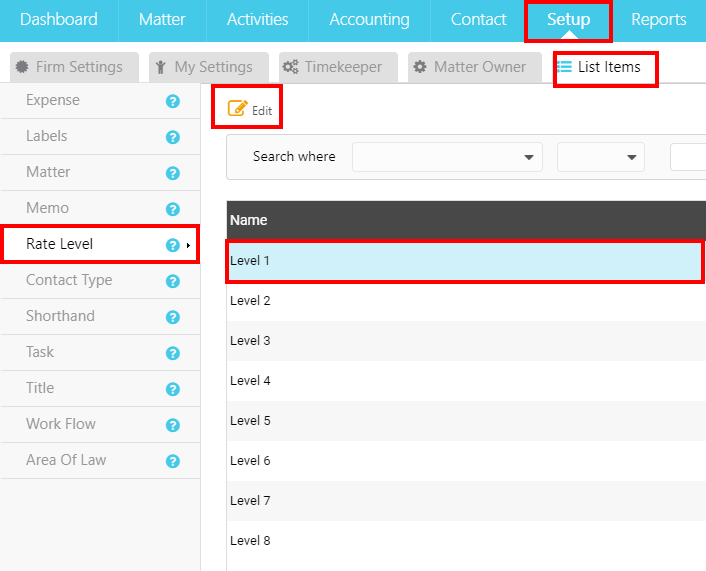Select Memo in the sidebar list
Screen dimensions: 706x571
click(x=100, y=208)
